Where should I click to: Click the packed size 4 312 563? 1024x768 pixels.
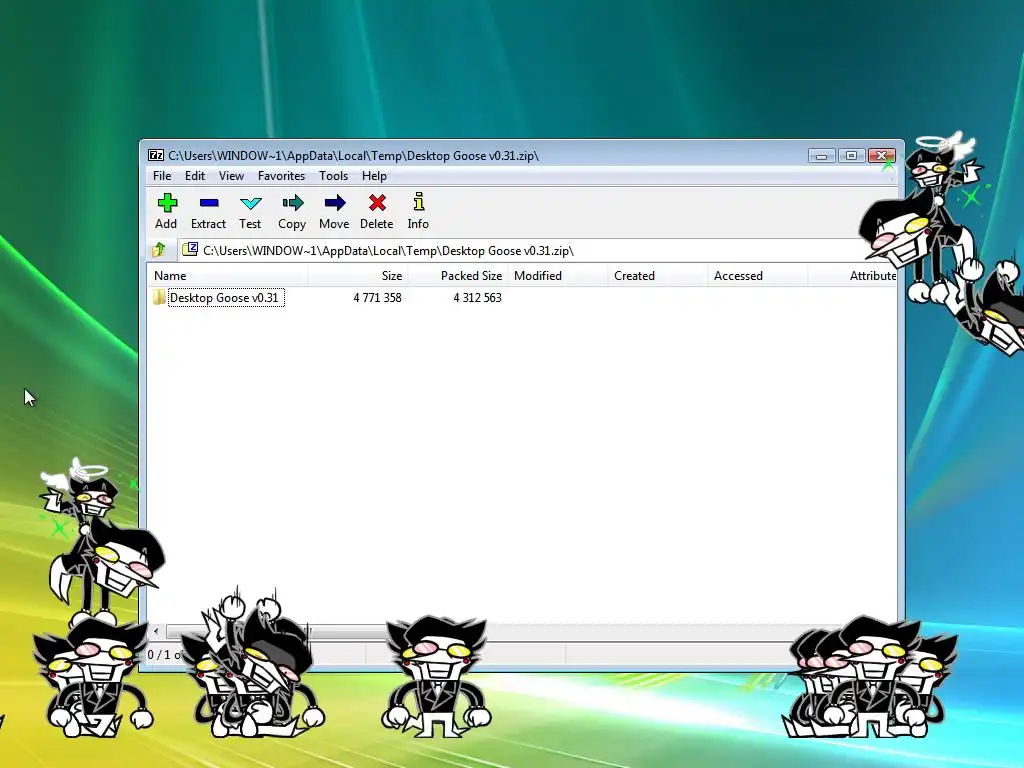(x=477, y=298)
